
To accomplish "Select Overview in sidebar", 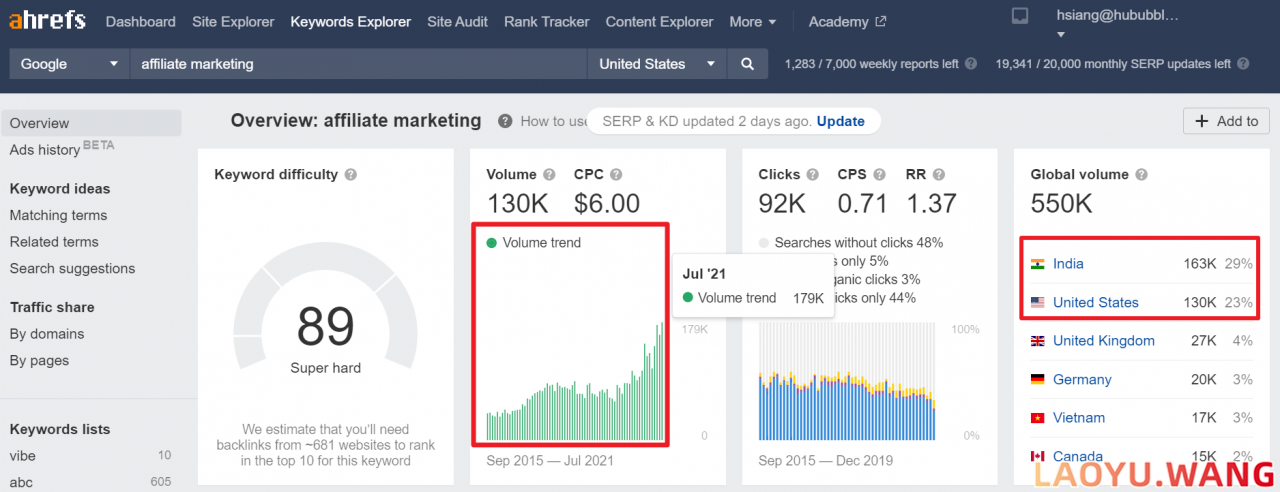I will [x=91, y=123].
